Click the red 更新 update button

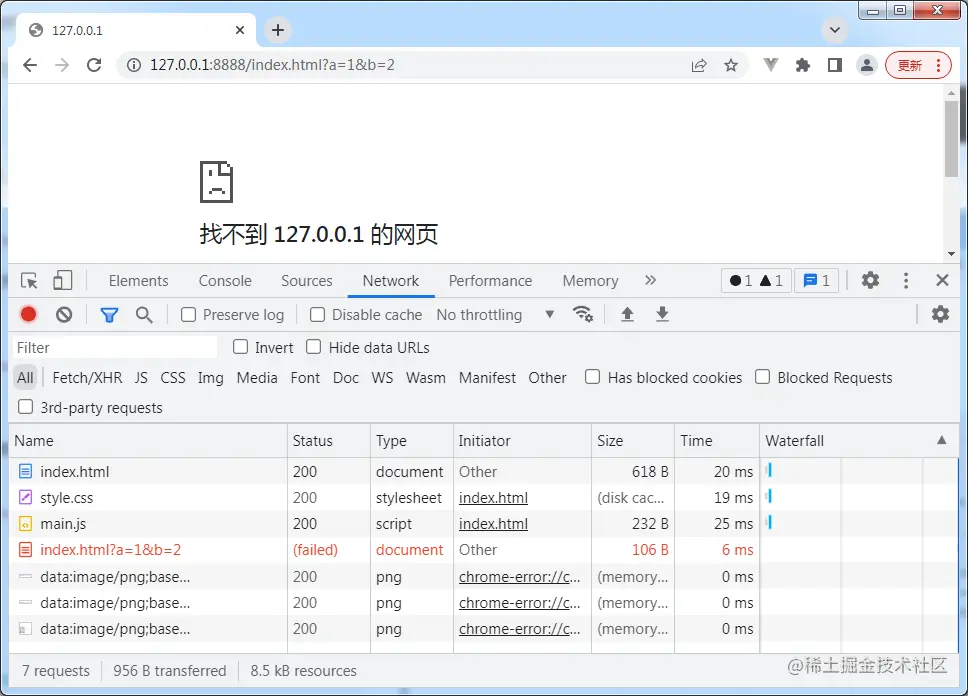coord(918,65)
